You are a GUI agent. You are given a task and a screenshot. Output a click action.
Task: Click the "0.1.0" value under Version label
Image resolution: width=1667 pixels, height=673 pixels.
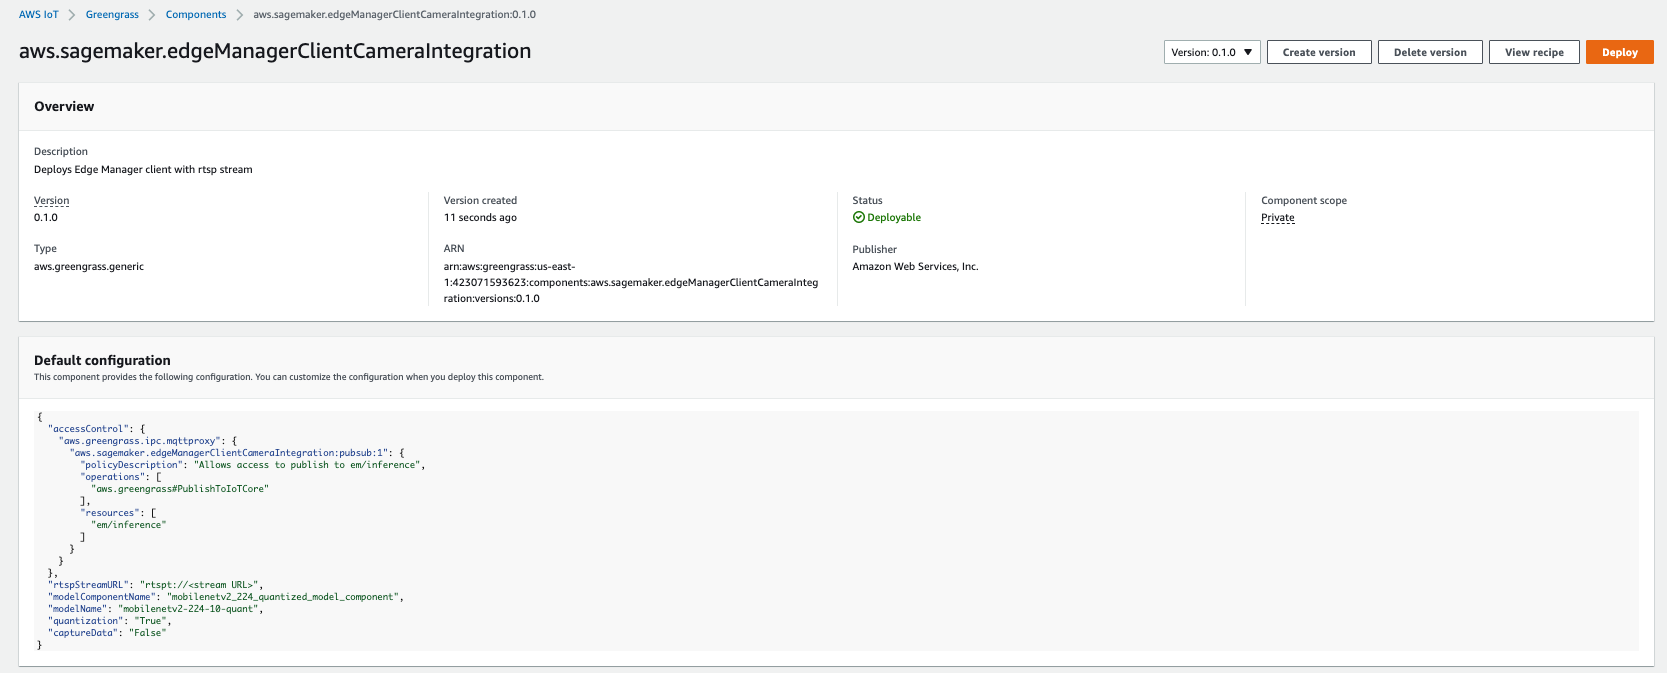click(x=46, y=218)
